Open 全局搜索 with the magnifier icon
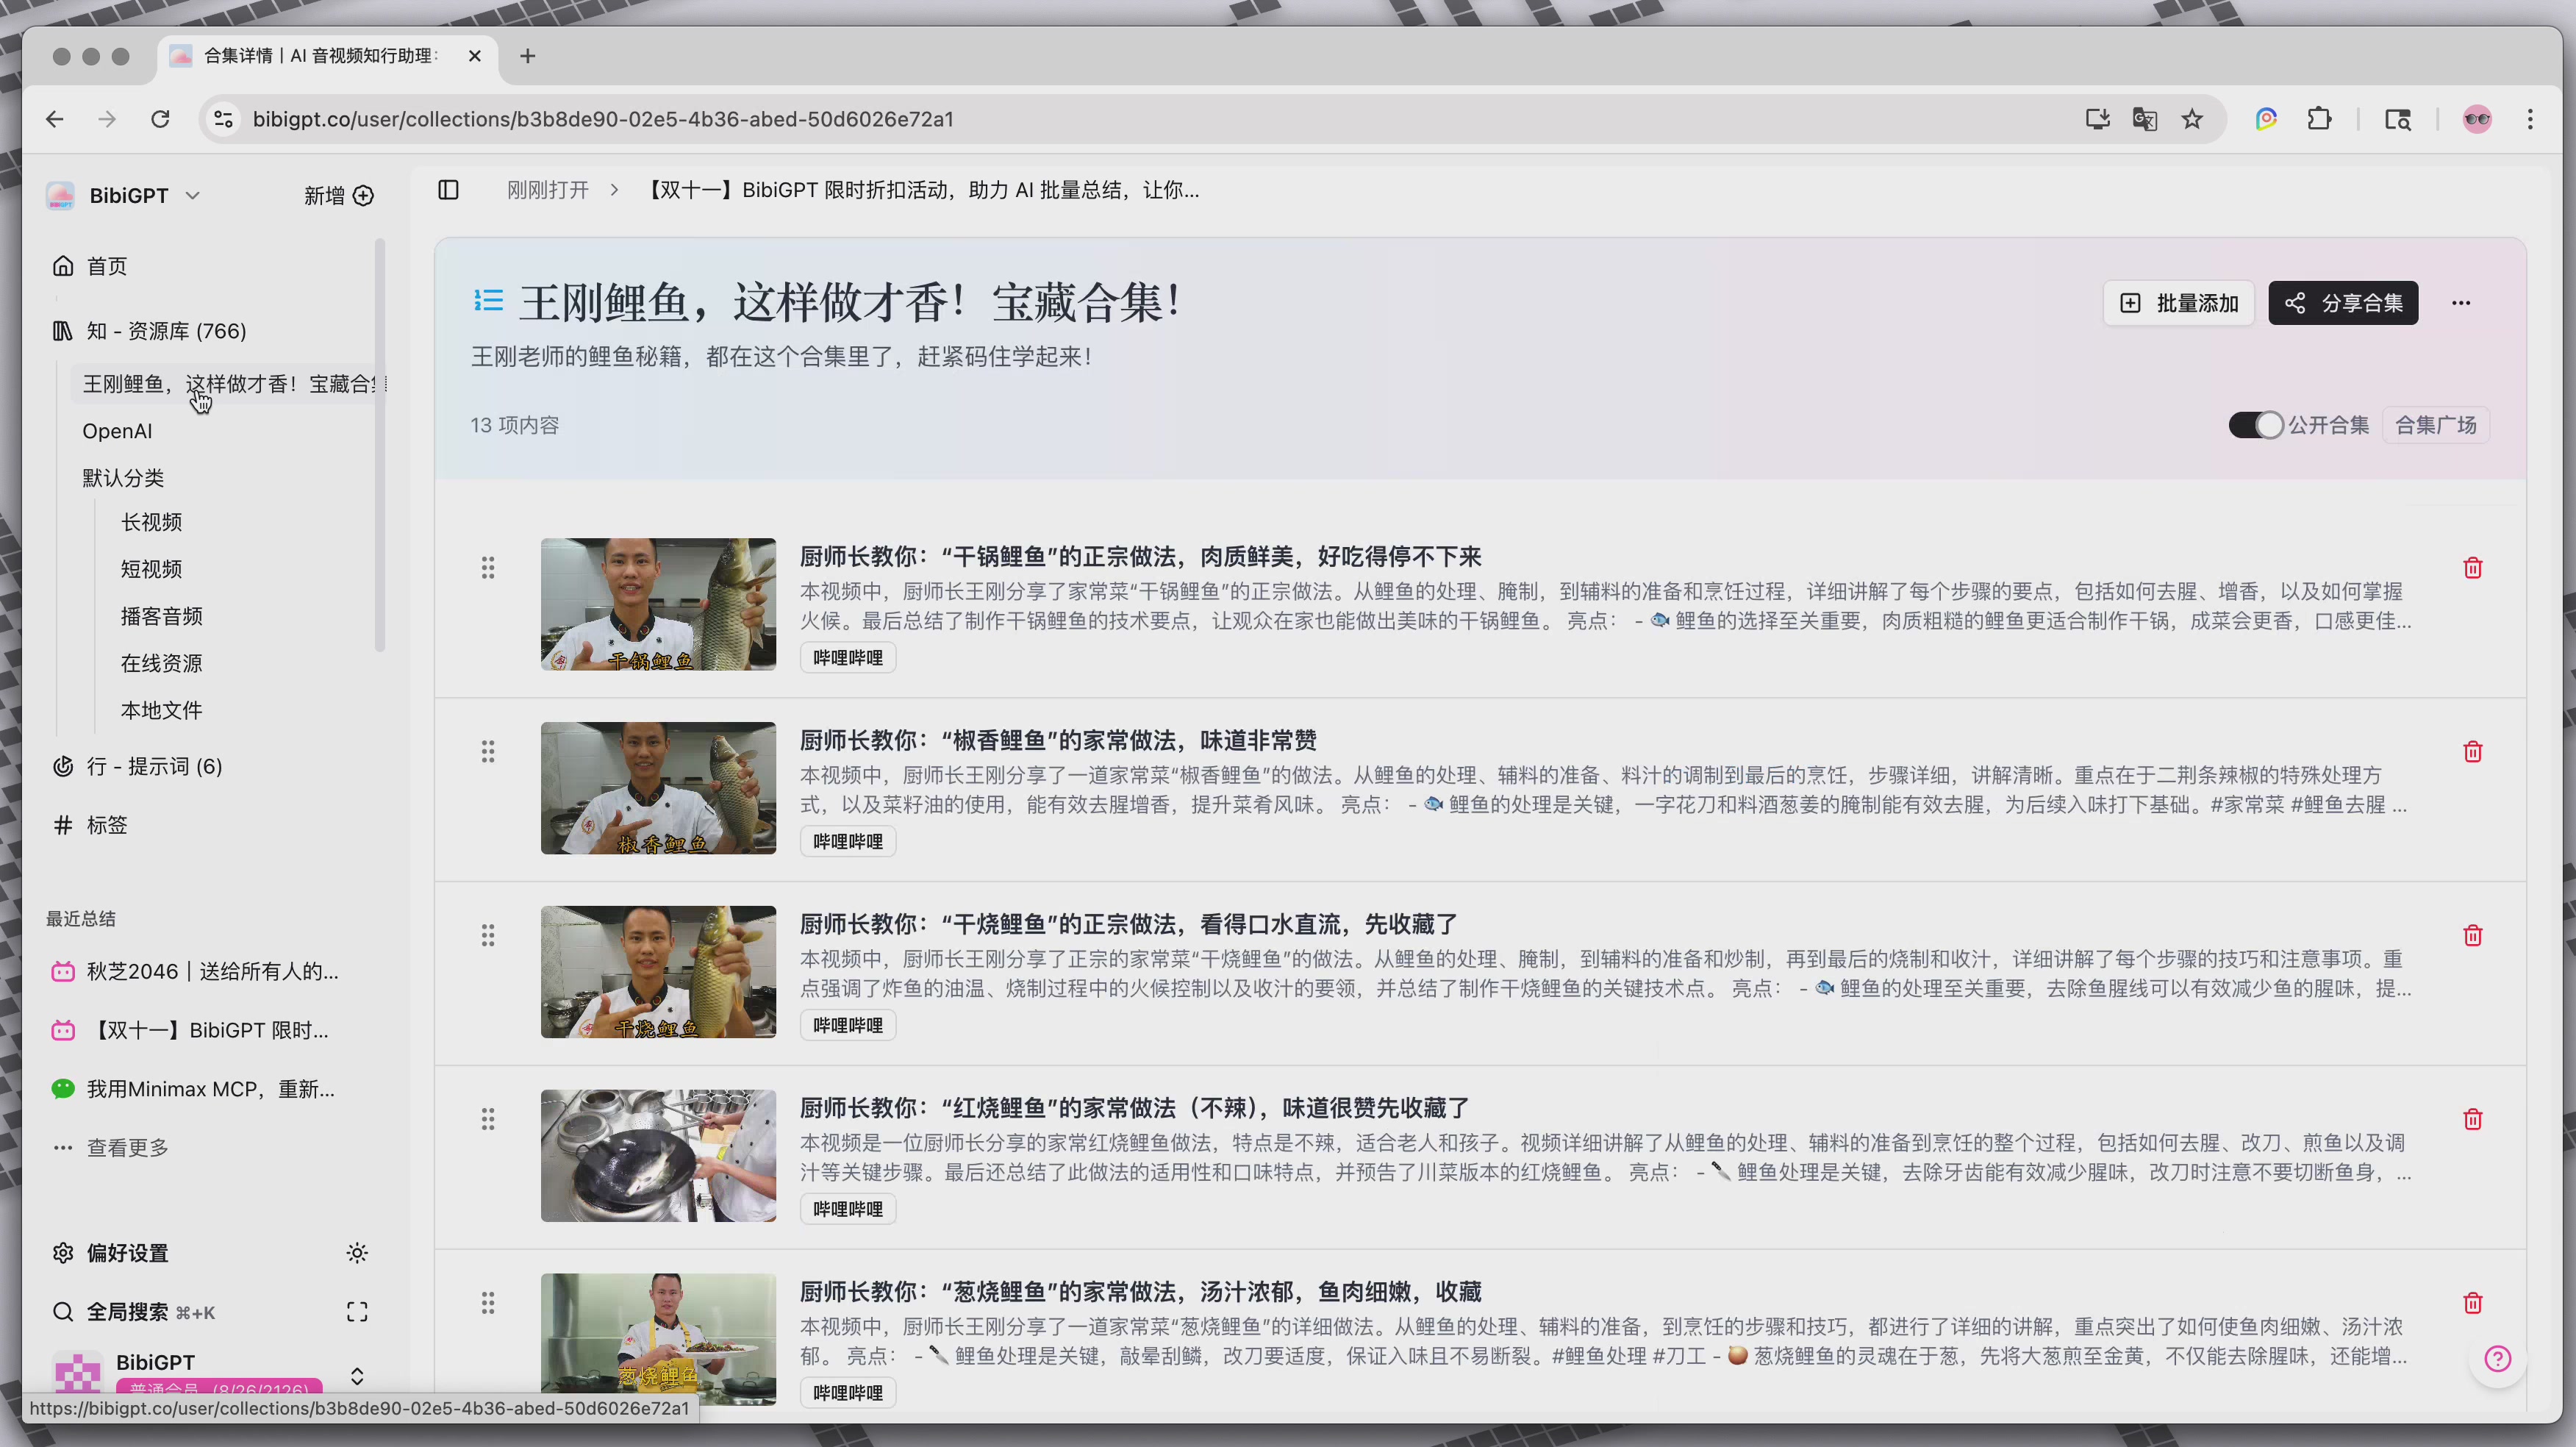The width and height of the screenshot is (2576, 1447). (63, 1311)
